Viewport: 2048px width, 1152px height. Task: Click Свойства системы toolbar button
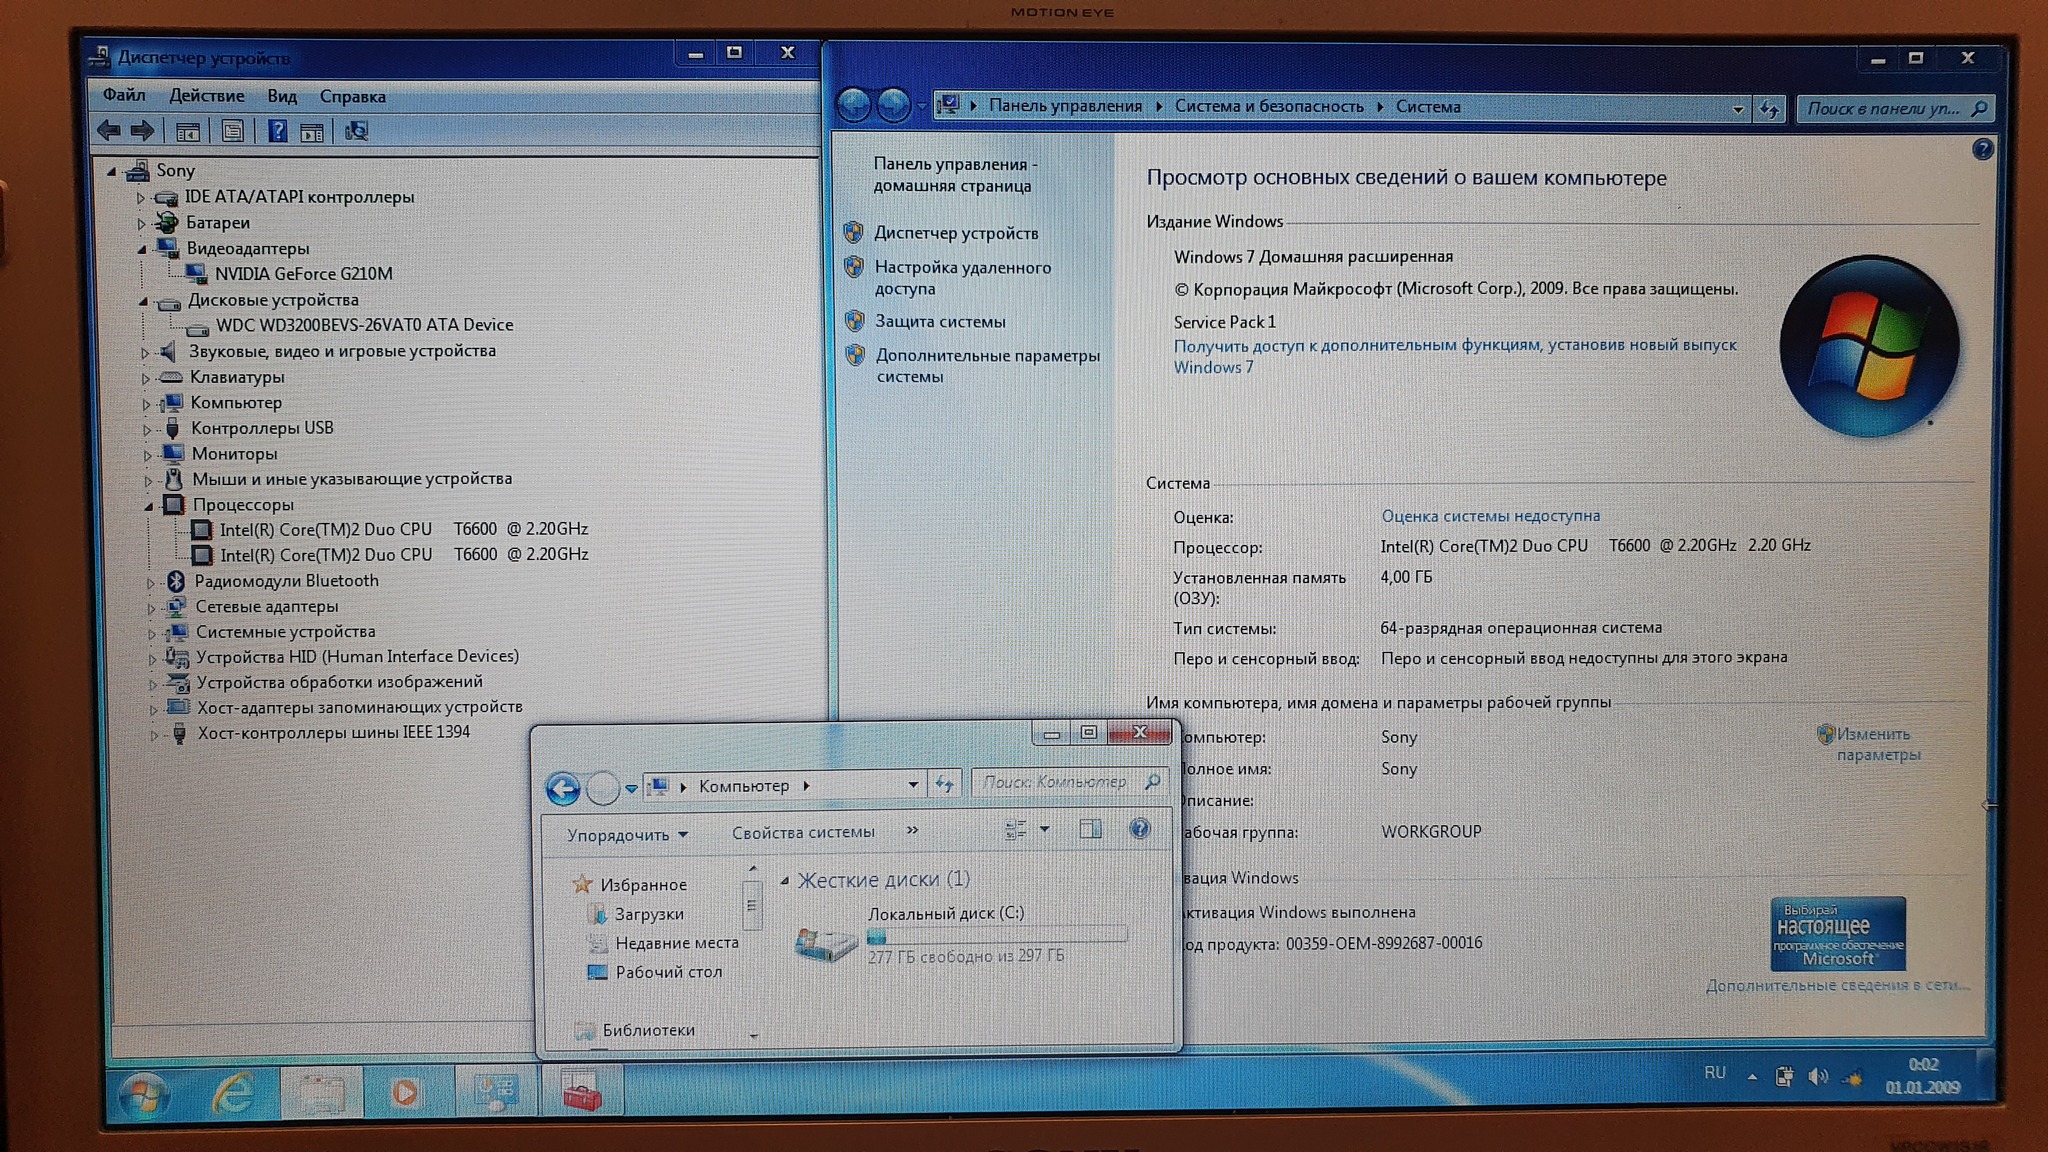pyautogui.click(x=803, y=832)
